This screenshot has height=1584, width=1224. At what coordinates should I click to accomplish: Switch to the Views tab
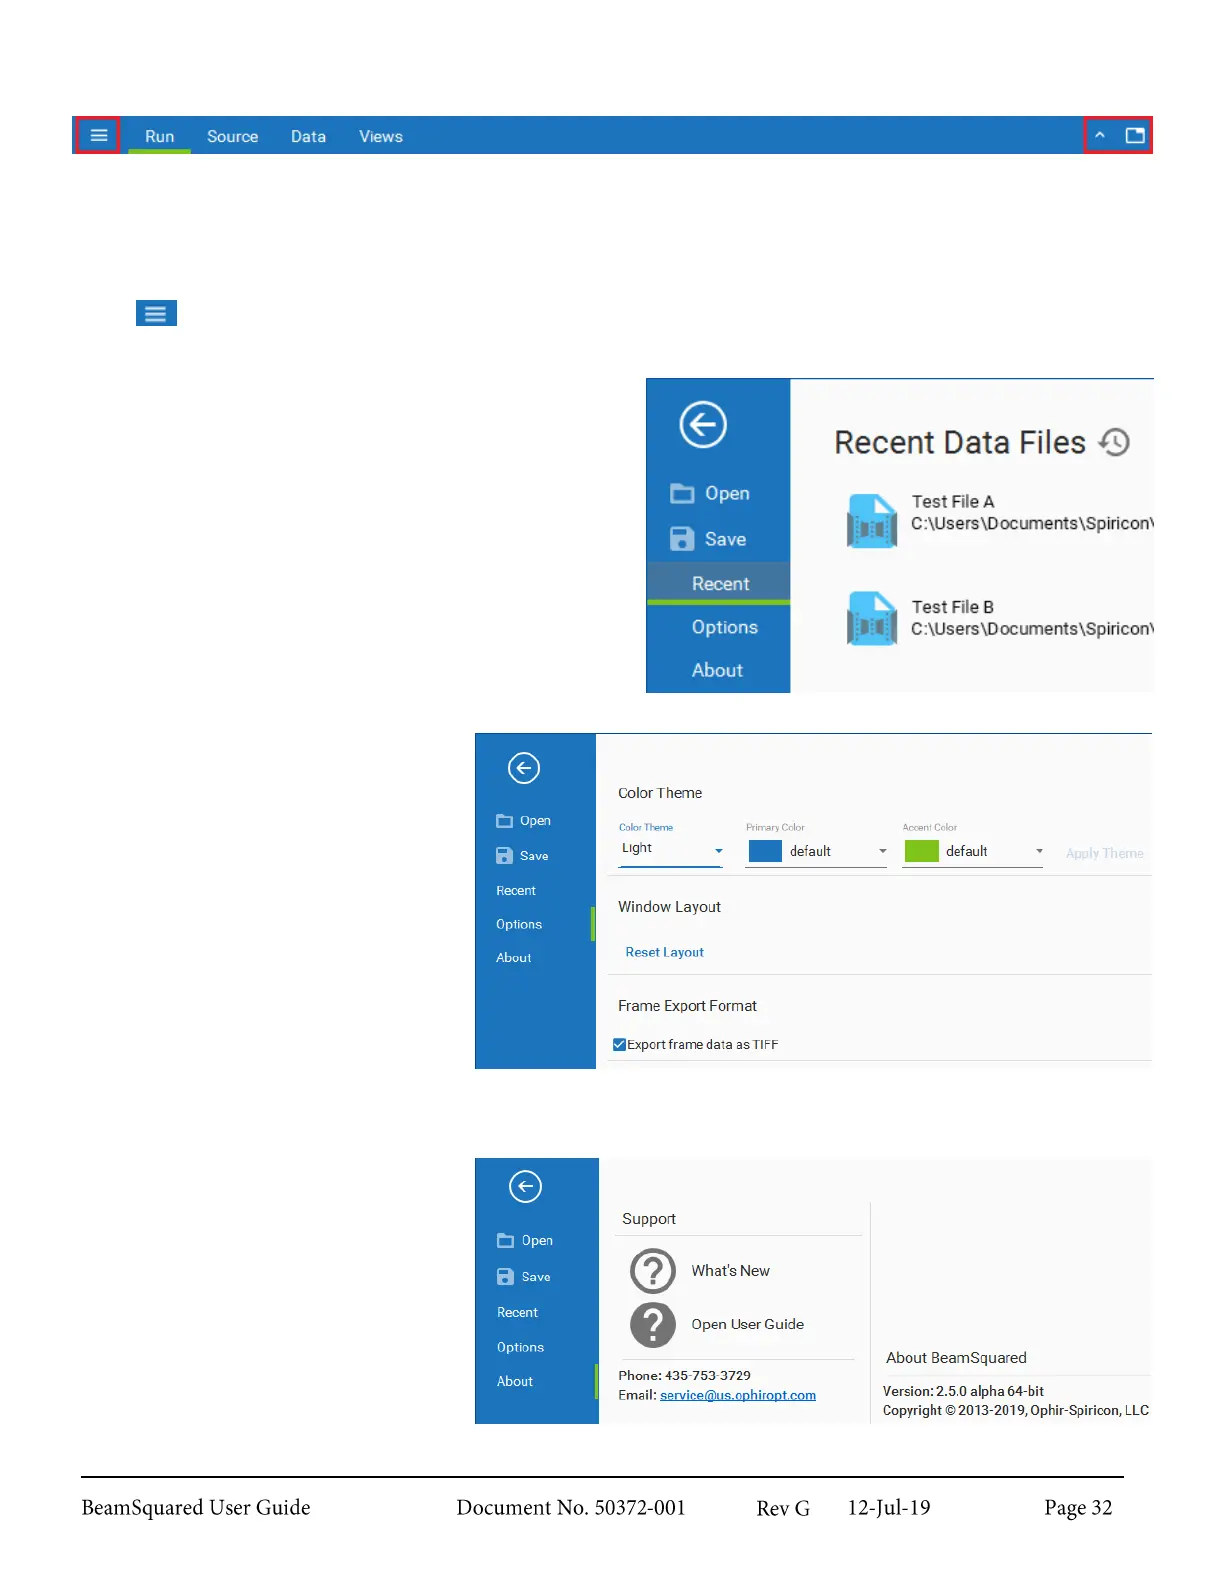coord(381,136)
